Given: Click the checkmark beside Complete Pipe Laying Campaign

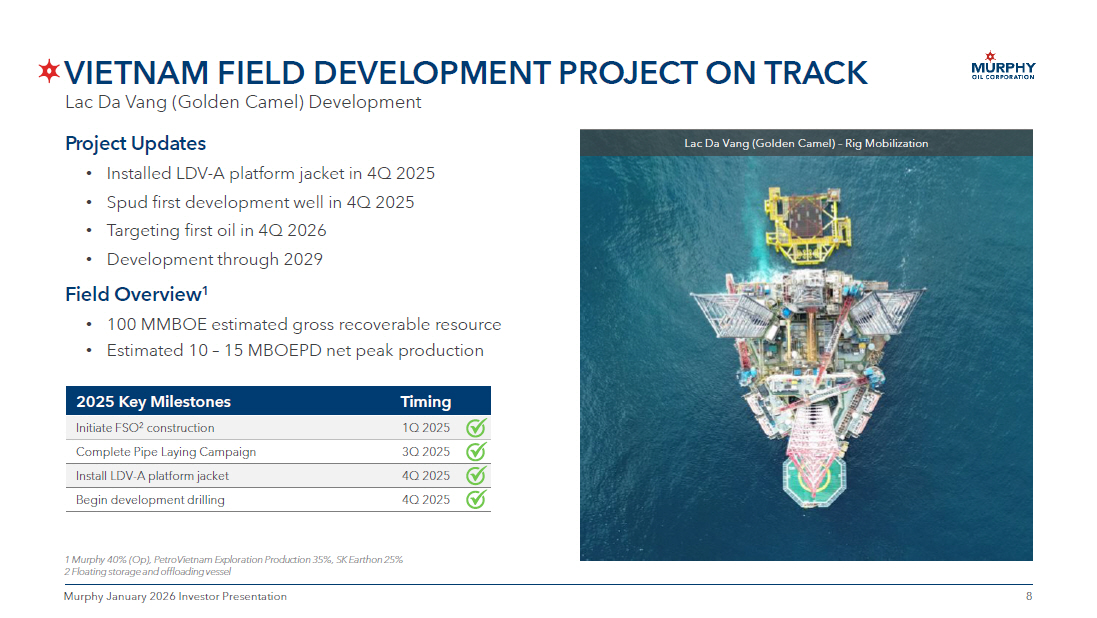Looking at the screenshot, I should [476, 452].
